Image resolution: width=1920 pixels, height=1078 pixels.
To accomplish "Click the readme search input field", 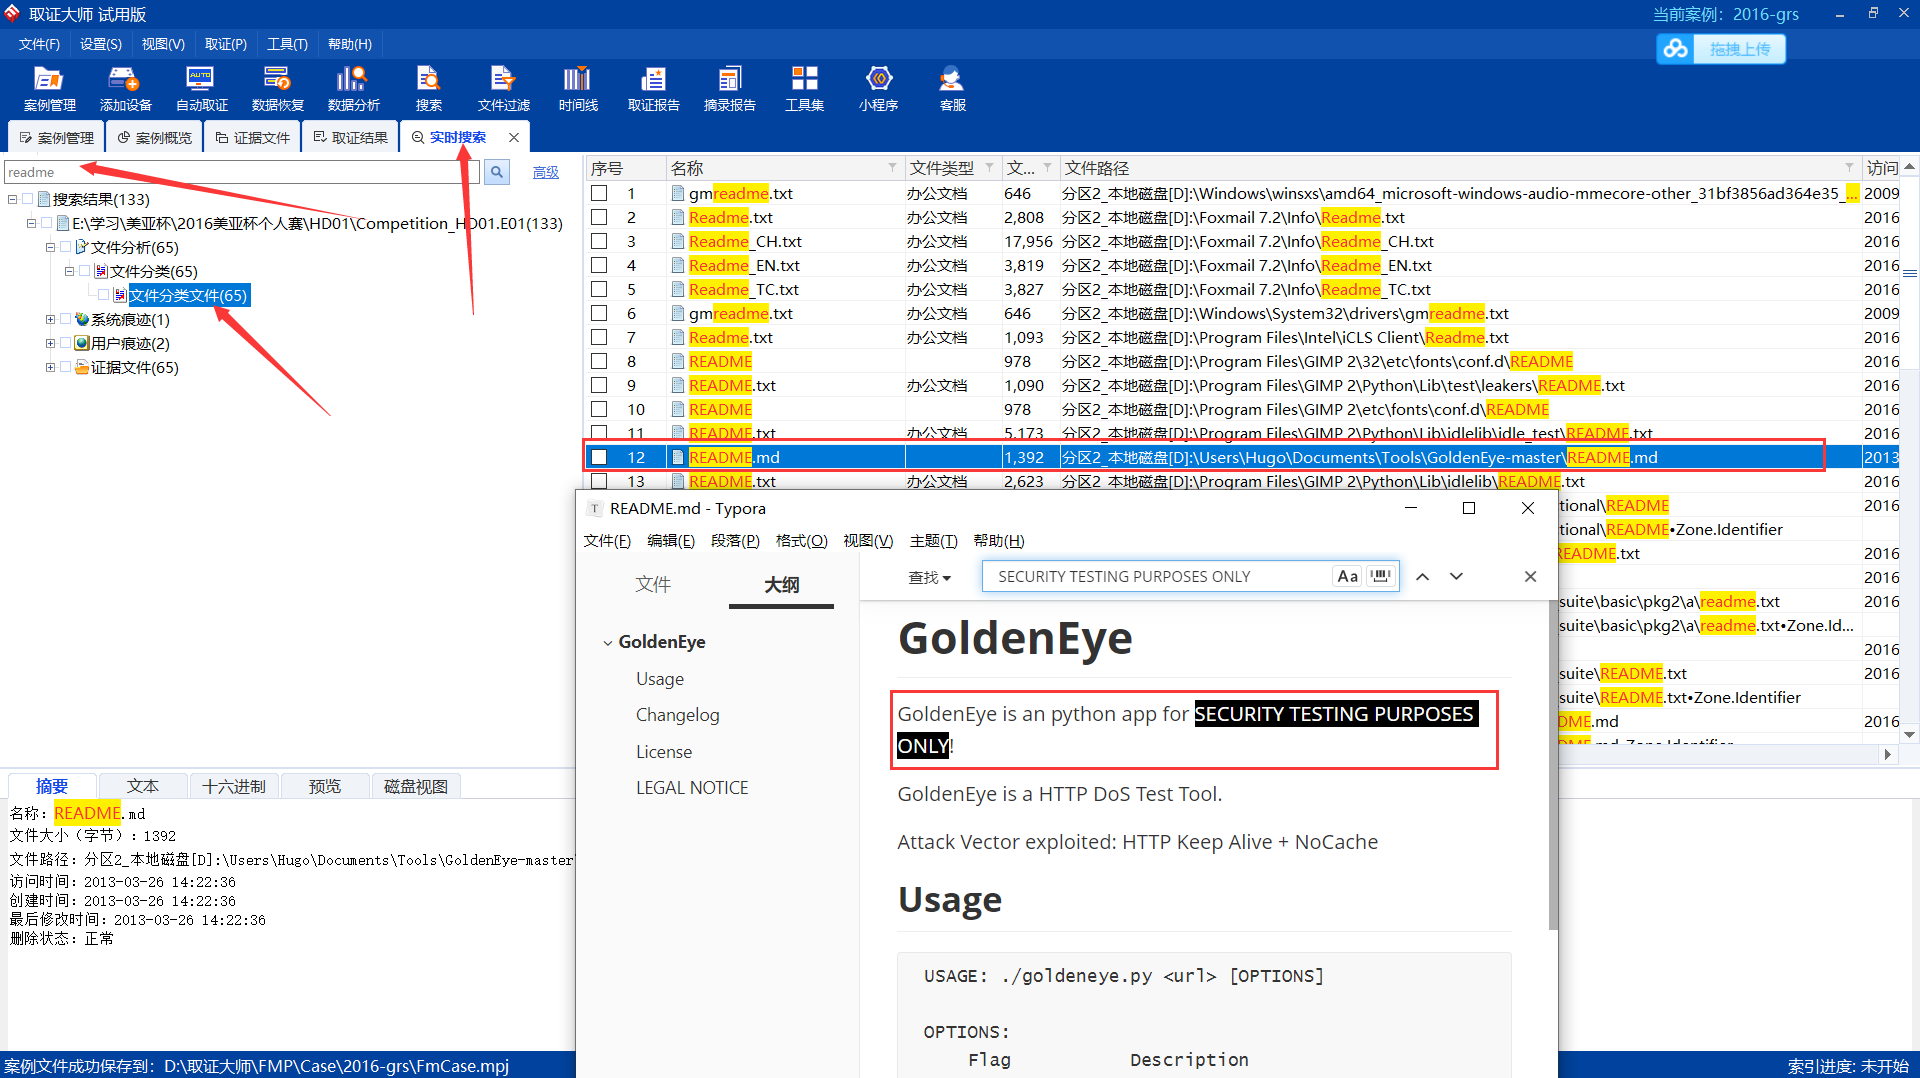I will (x=242, y=172).
